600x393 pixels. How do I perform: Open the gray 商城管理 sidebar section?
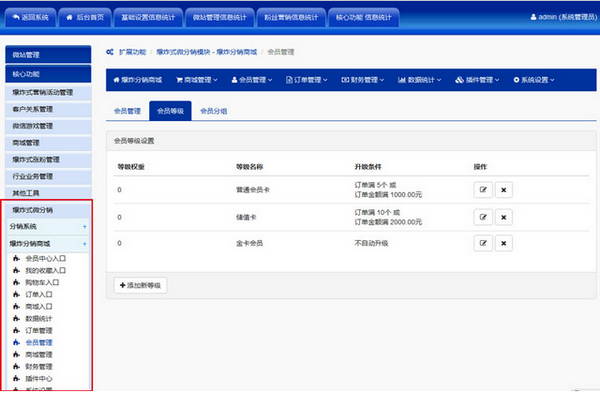point(48,143)
